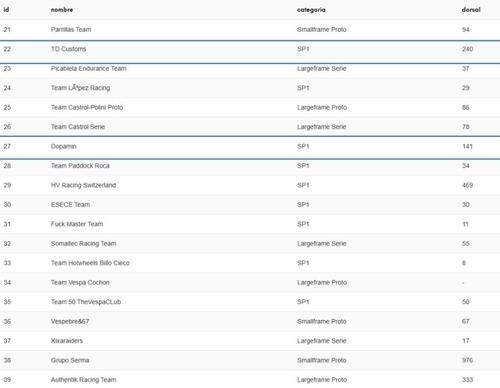This screenshot has height=388, width=500.
Task: Click 'Authentik Racing Team' cell
Action: coord(83,380)
